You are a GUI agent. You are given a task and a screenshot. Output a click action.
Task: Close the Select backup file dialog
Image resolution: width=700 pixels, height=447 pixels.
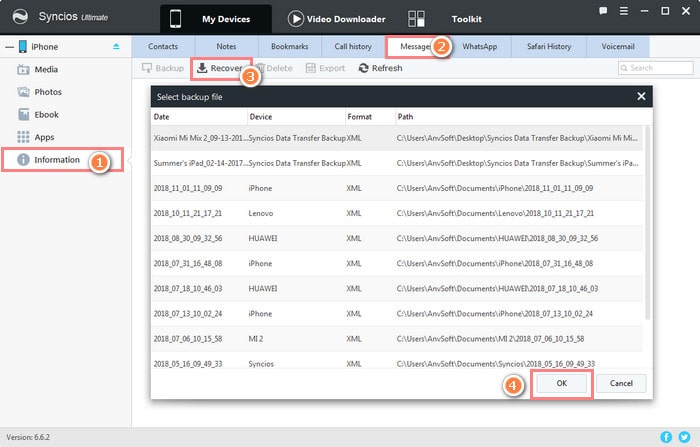641,96
